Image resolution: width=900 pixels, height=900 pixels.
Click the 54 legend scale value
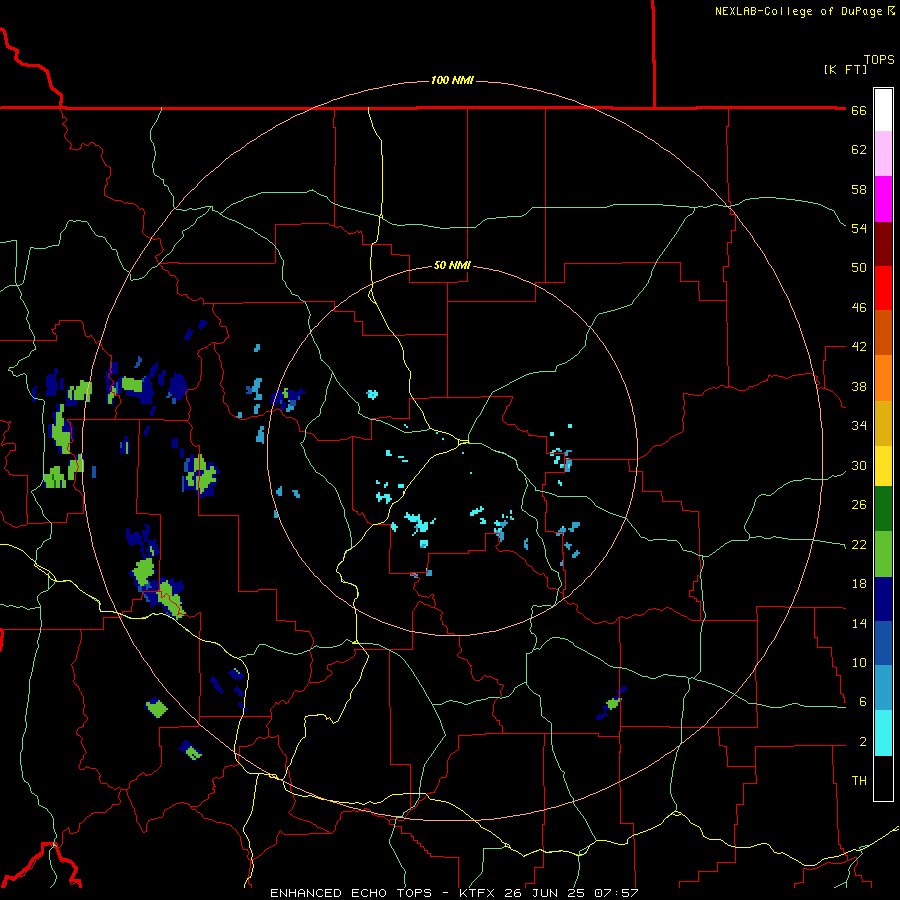[x=859, y=228]
